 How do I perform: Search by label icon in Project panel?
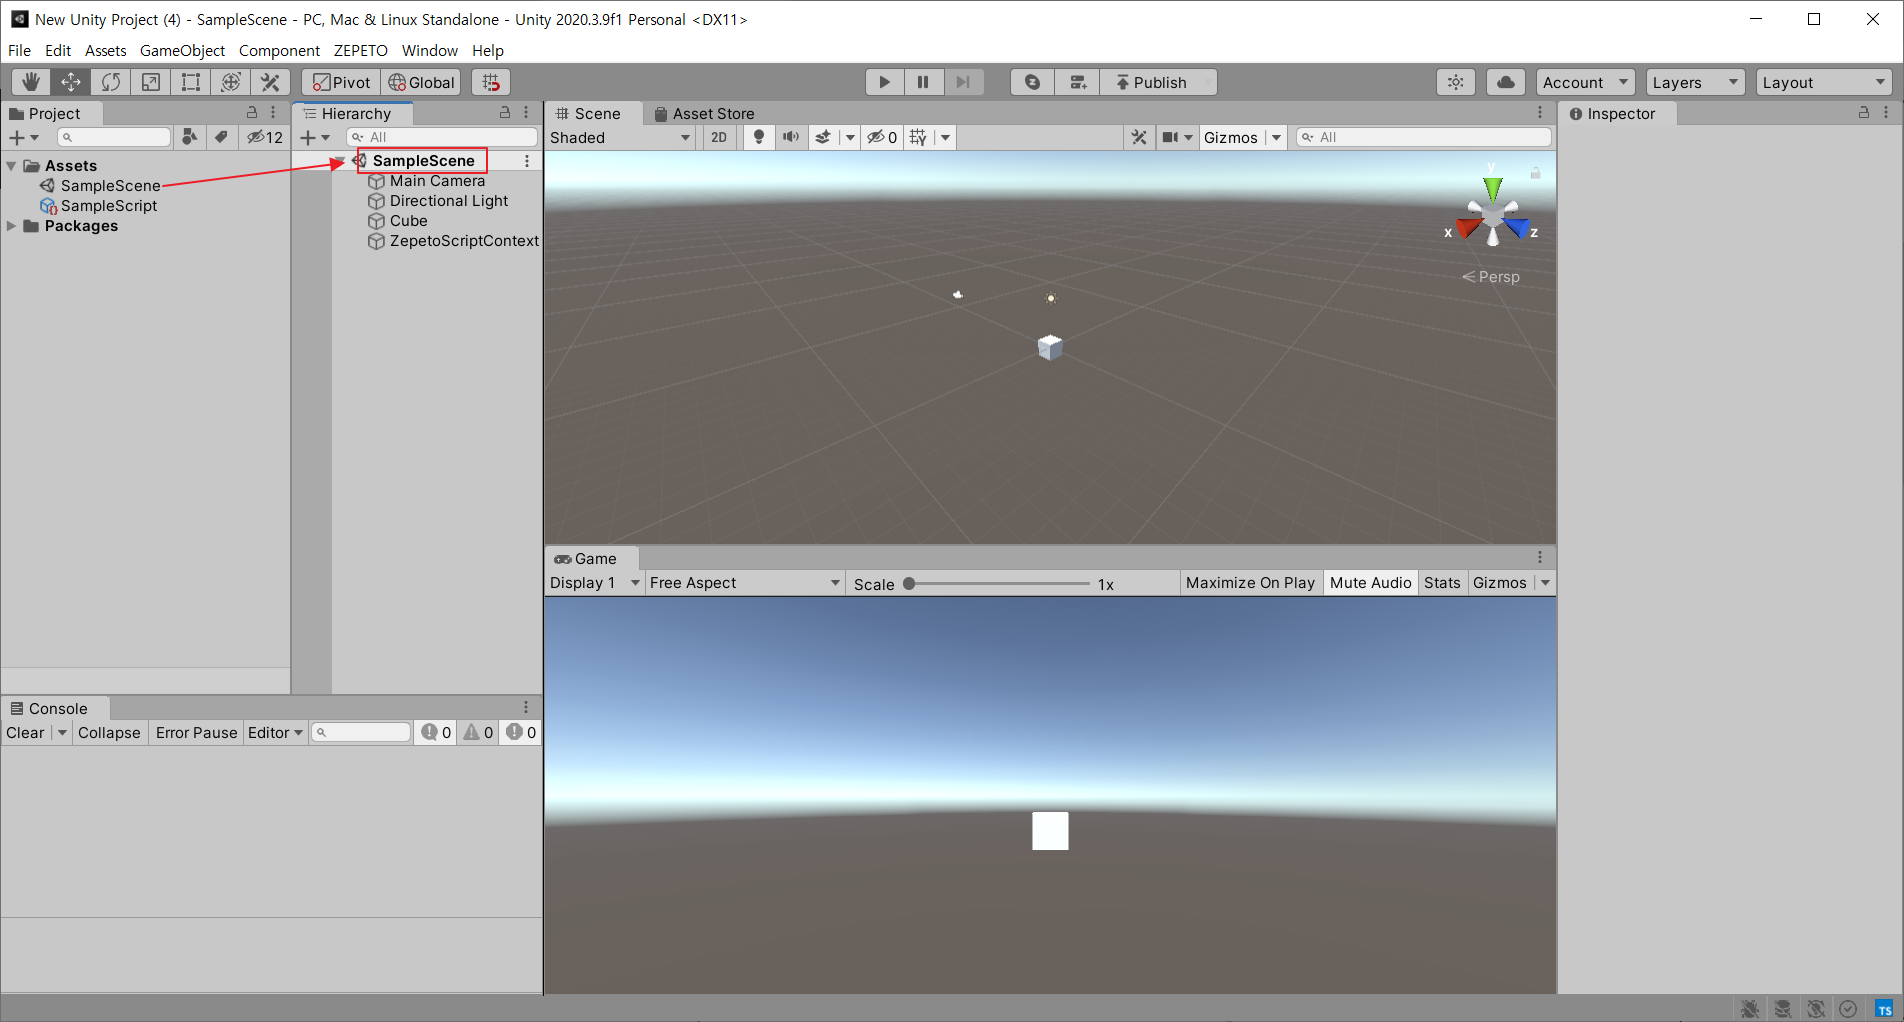(x=221, y=137)
